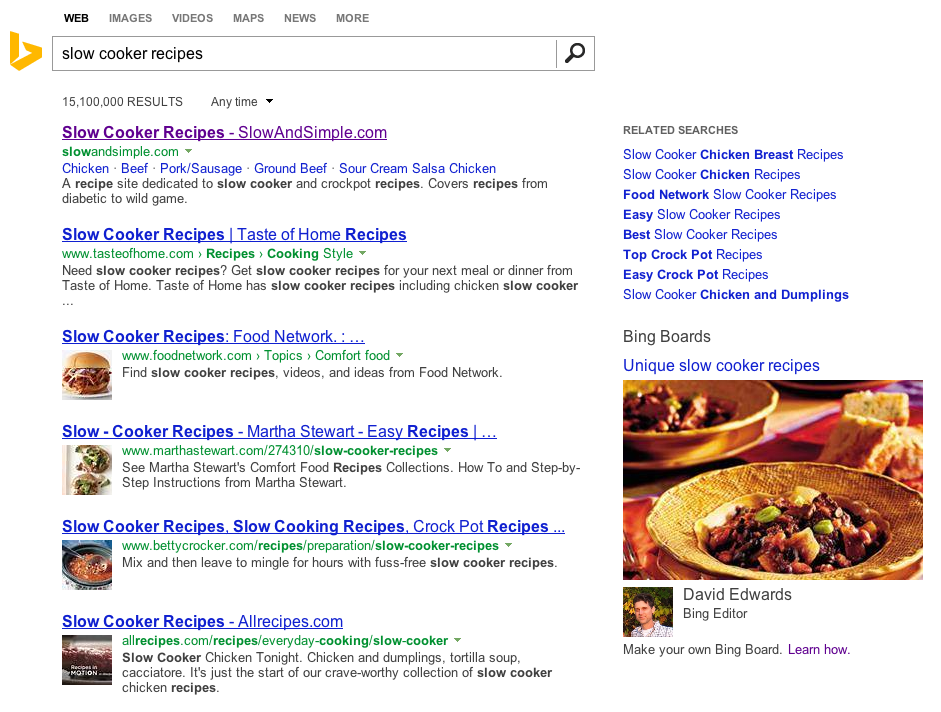This screenshot has width=941, height=712.
Task: Open the Chicken sublink under SlowAndSimple
Action: pyautogui.click(x=86, y=168)
